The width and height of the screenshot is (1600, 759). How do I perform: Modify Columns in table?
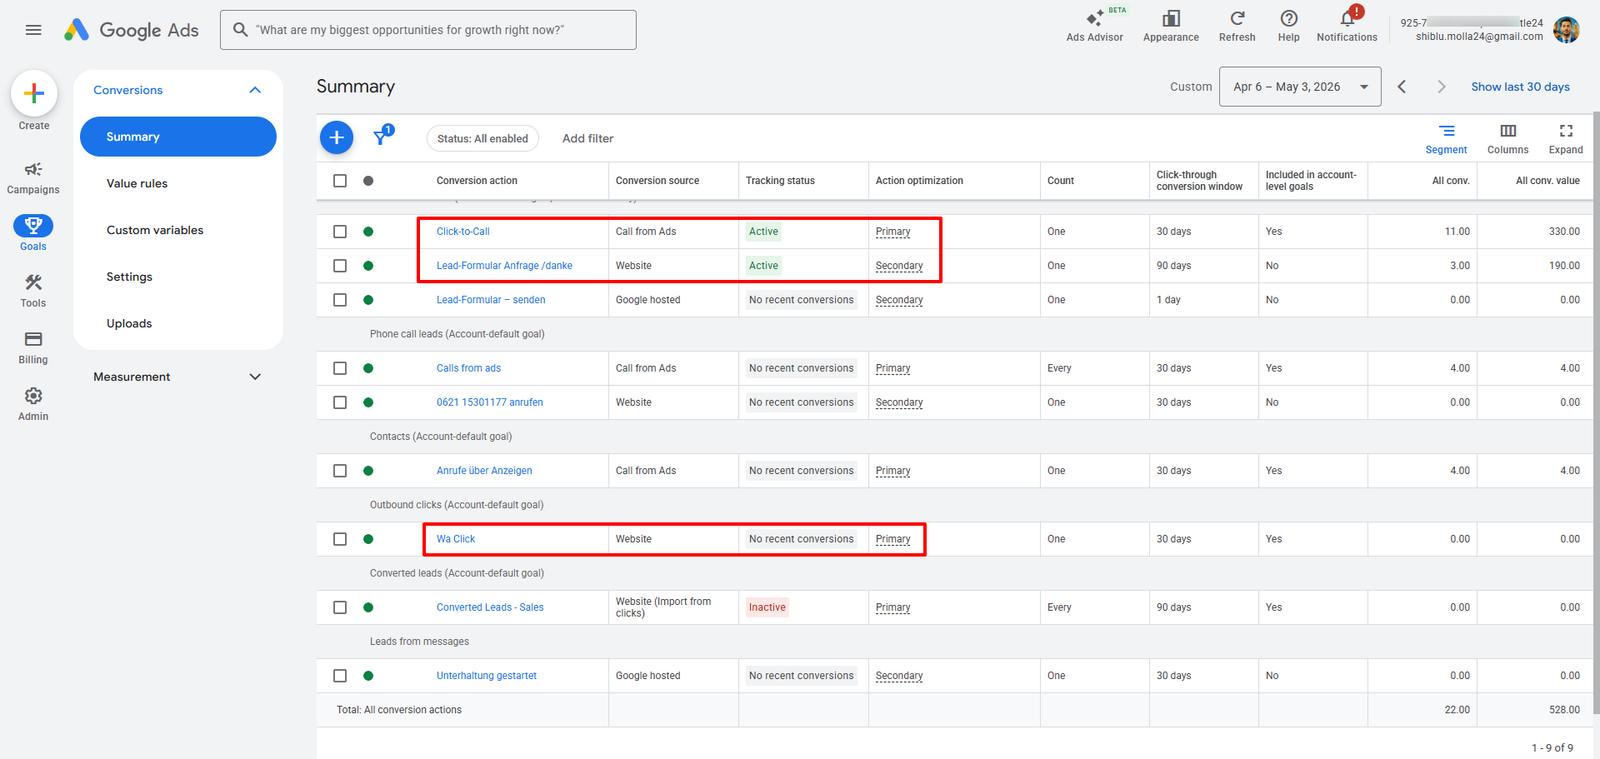click(x=1508, y=139)
